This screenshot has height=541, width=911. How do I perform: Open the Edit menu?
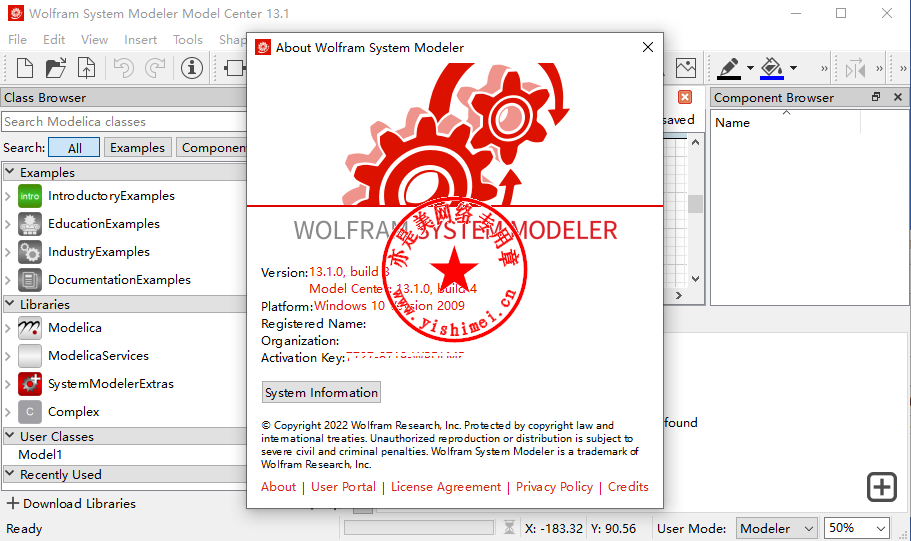tap(54, 40)
